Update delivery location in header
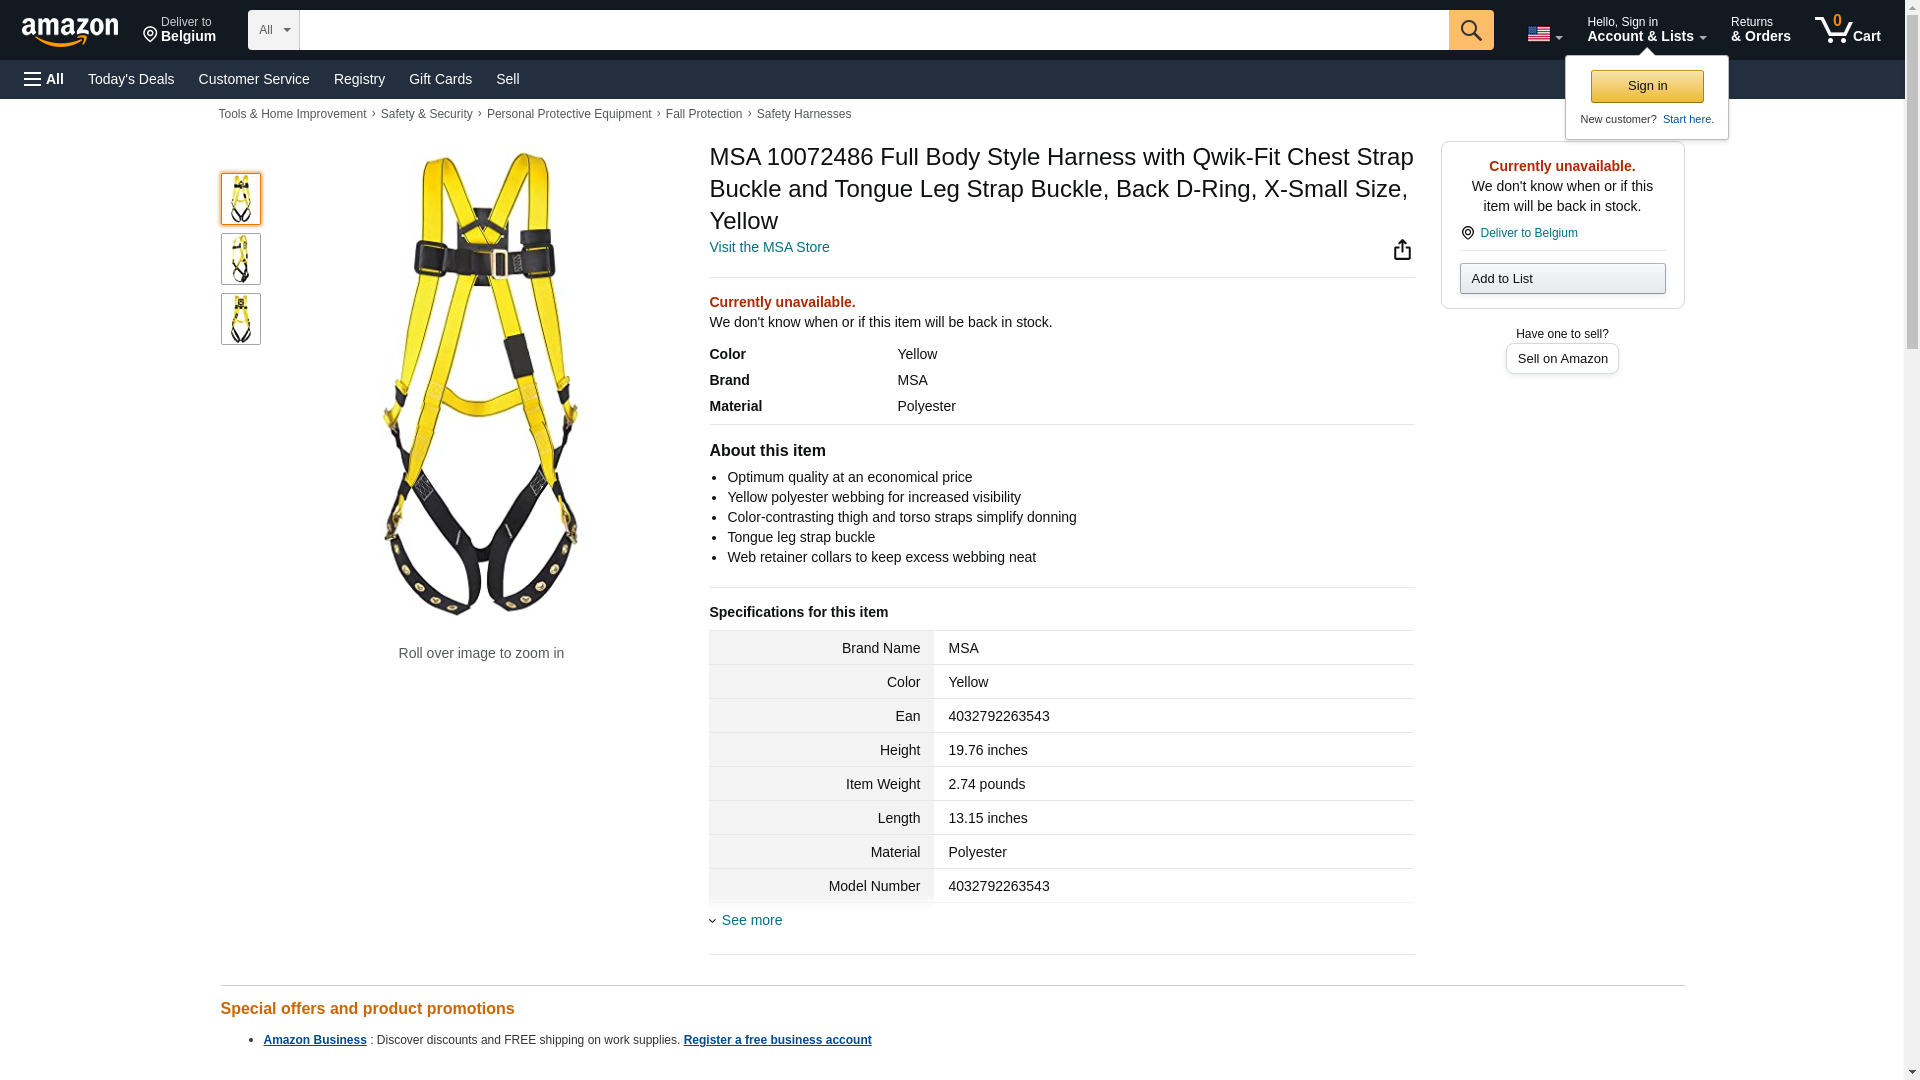 (179, 30)
